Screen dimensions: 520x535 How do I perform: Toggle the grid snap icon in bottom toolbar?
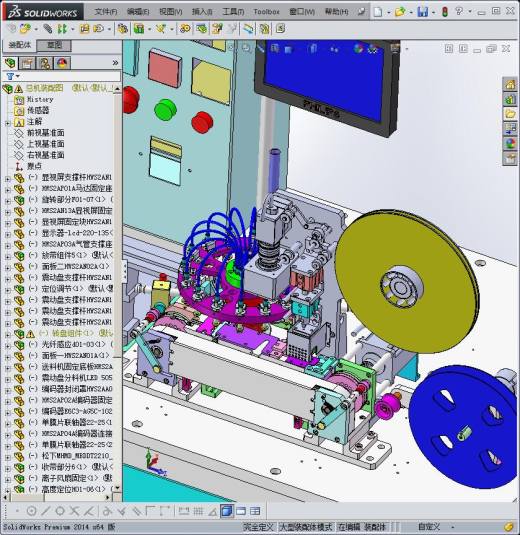pos(198,511)
